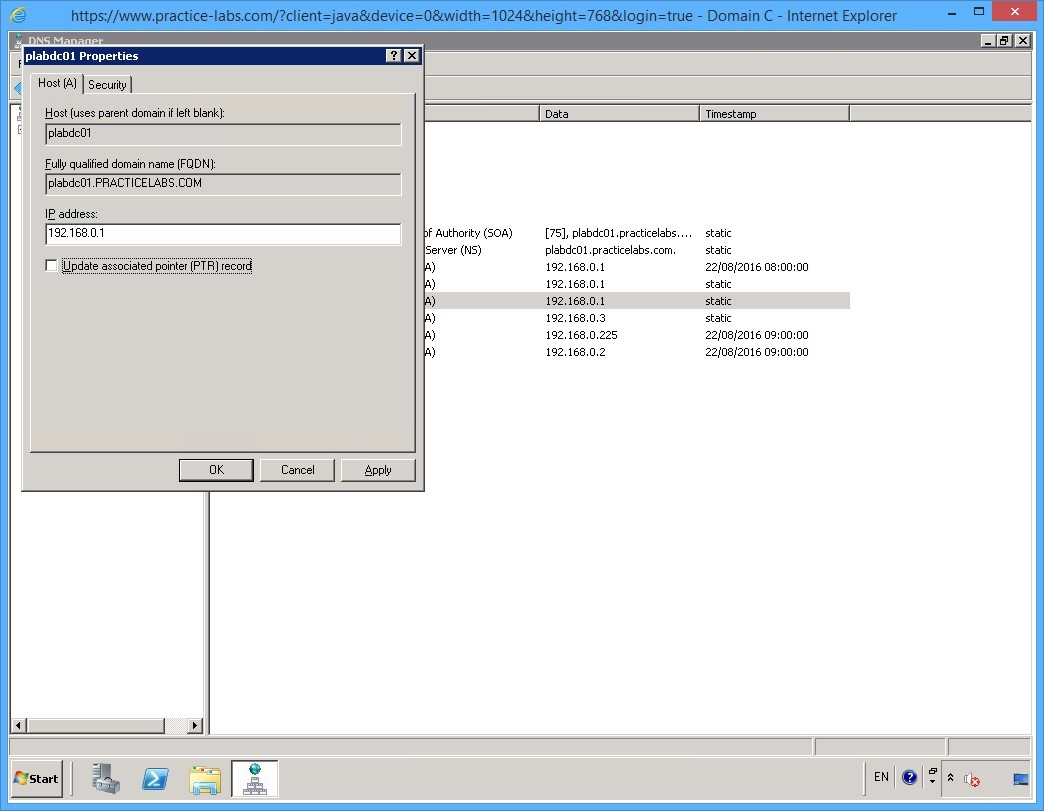Activate the DNS Manager taskbar icon
Screen dimensions: 1044x811
coord(255,778)
